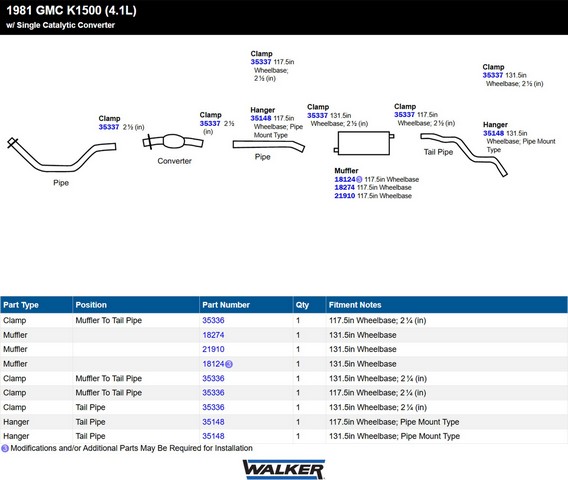
Task: Open the top-right 131.5in clamp 35337 link
Action: (x=493, y=75)
